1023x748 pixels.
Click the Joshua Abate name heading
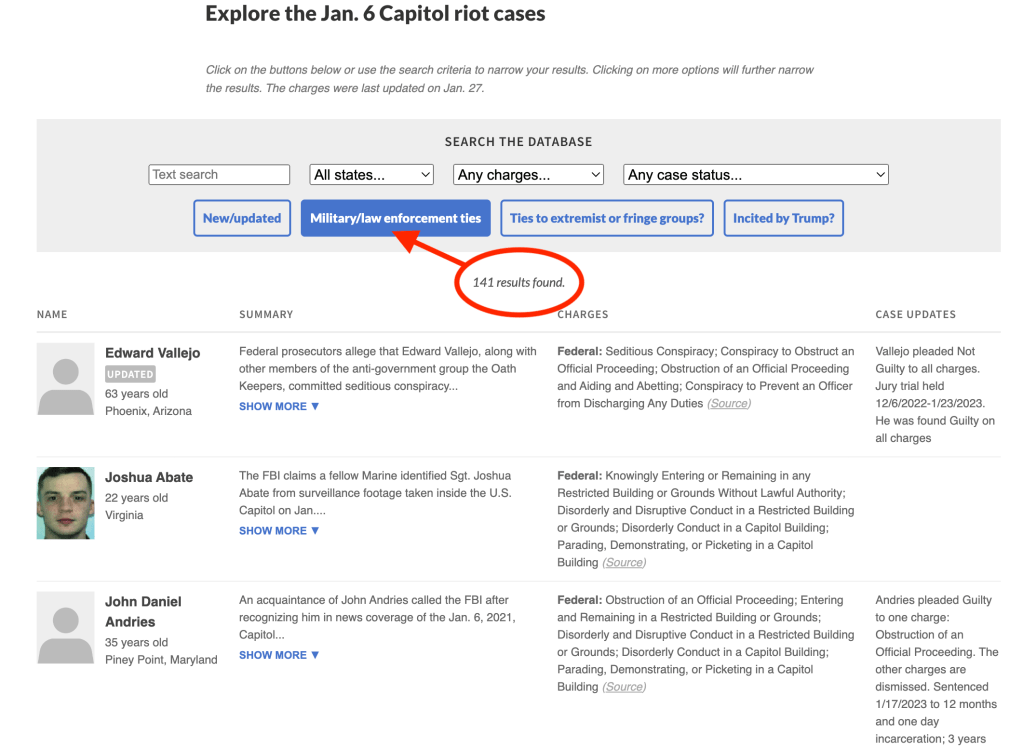[149, 477]
